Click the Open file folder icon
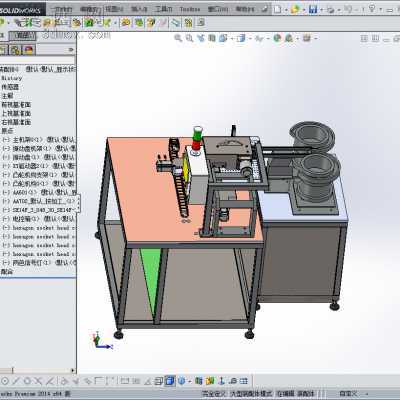 tap(295, 10)
